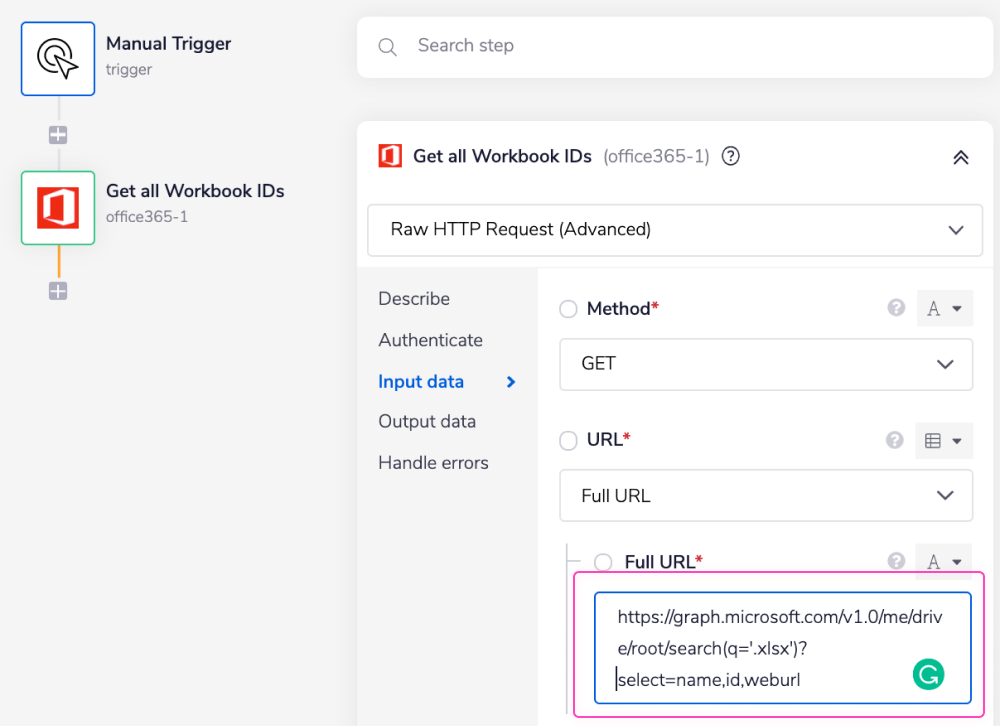Select the Method radio button
This screenshot has width=1000, height=728.
point(568,309)
